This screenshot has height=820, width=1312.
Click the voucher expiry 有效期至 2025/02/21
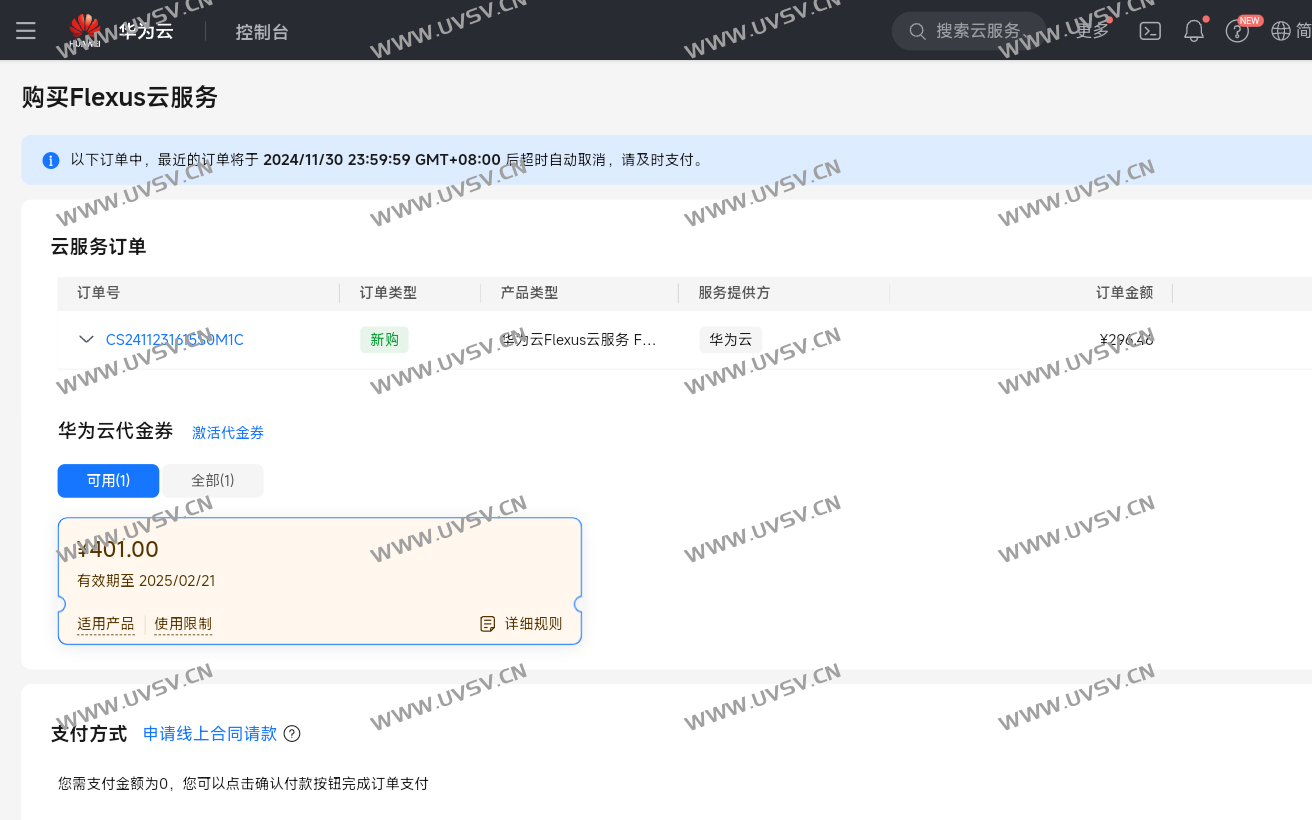[146, 581]
